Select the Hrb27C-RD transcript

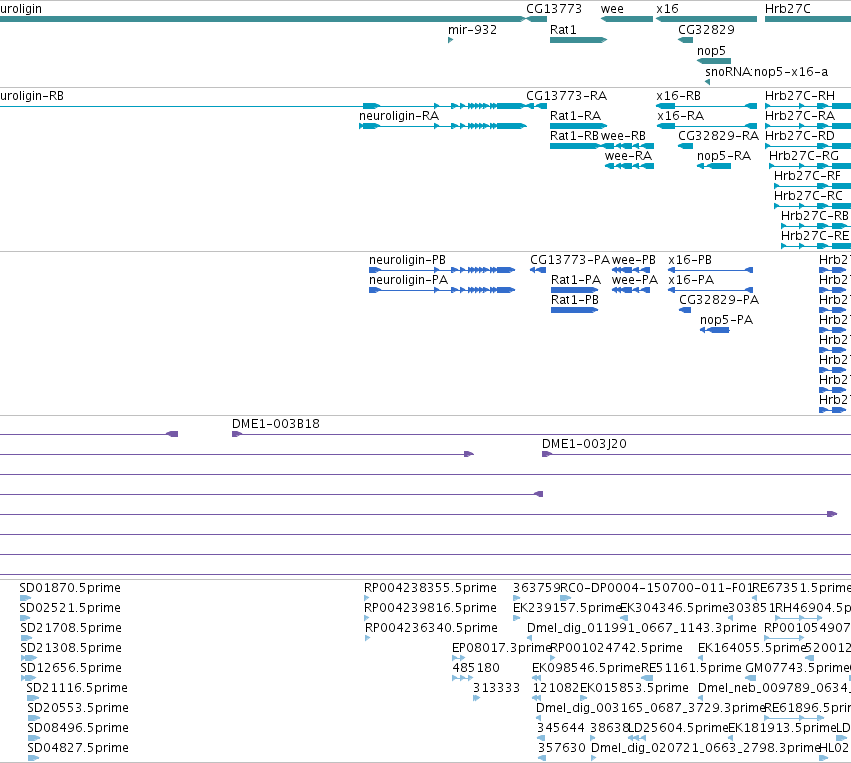click(808, 146)
